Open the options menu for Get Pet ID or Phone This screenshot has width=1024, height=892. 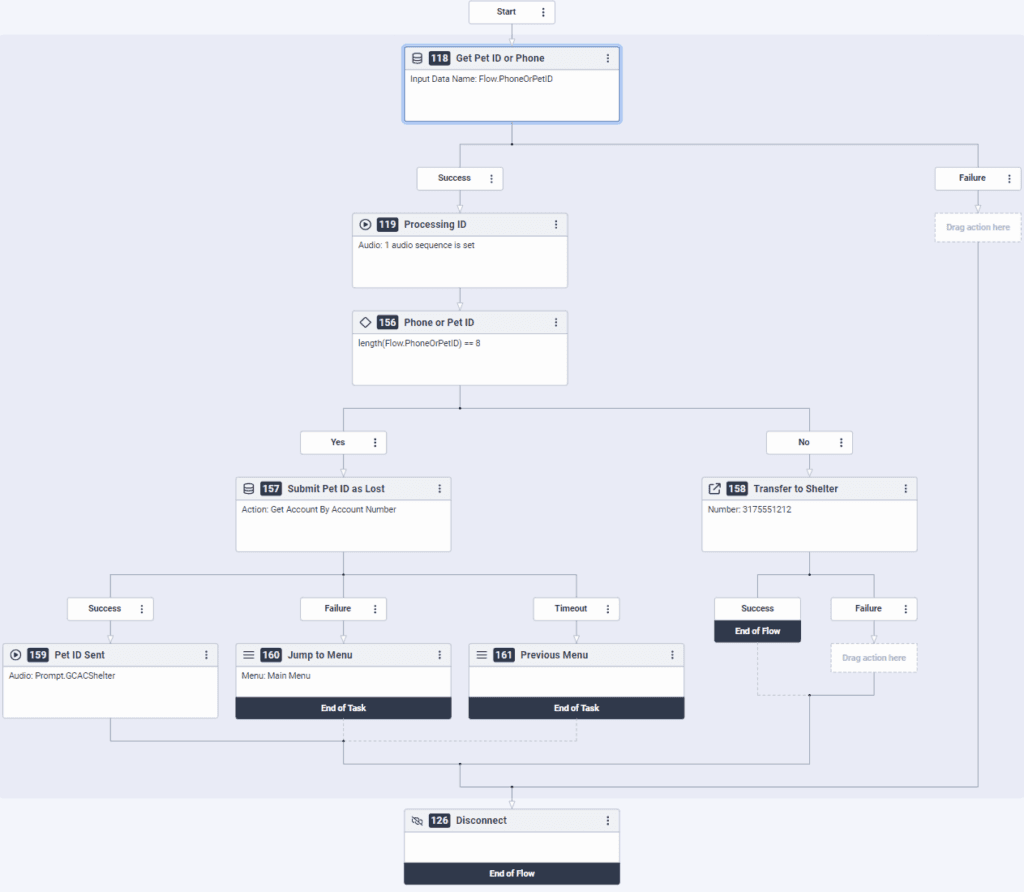click(608, 58)
